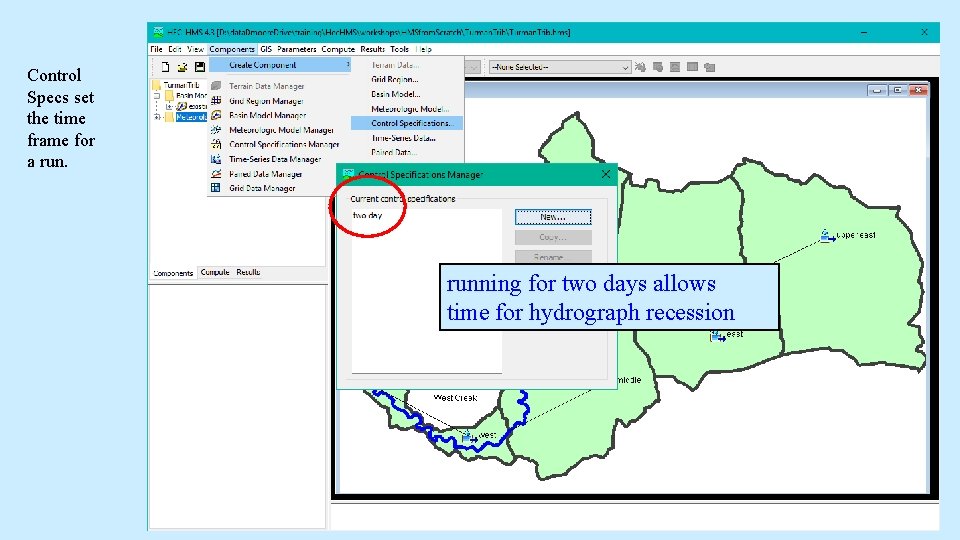Click the Copy... button in manager dialog
This screenshot has width=960, height=540.
pyautogui.click(x=553, y=237)
